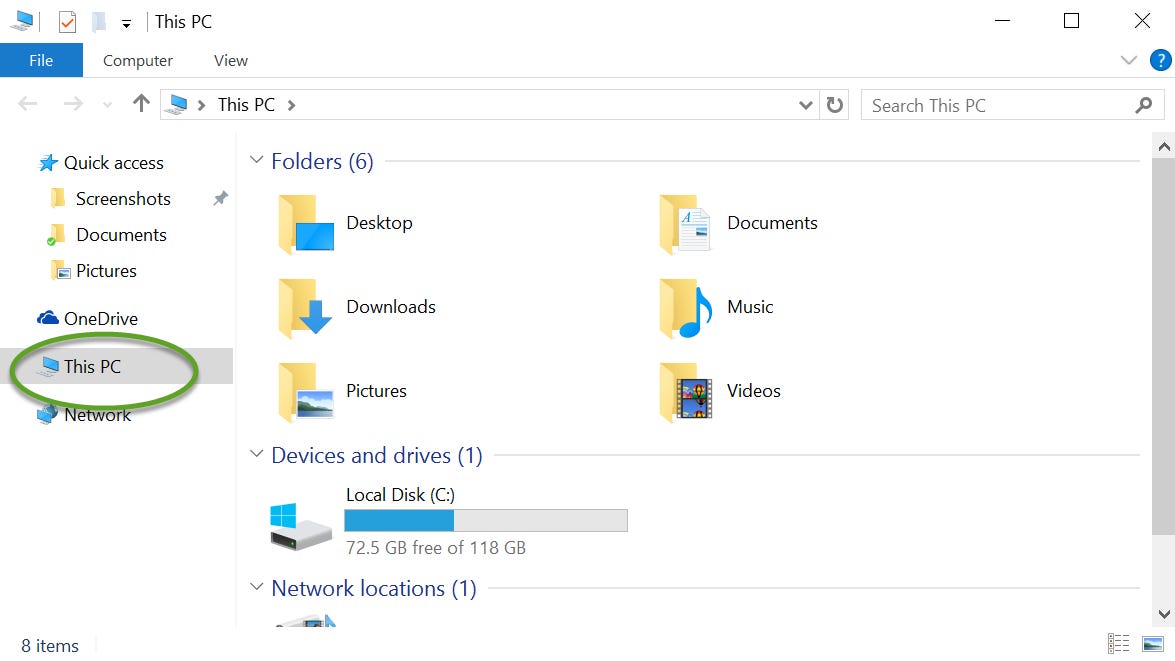Collapse the Folders (6) section
This screenshot has width=1175, height=661.
(x=256, y=159)
